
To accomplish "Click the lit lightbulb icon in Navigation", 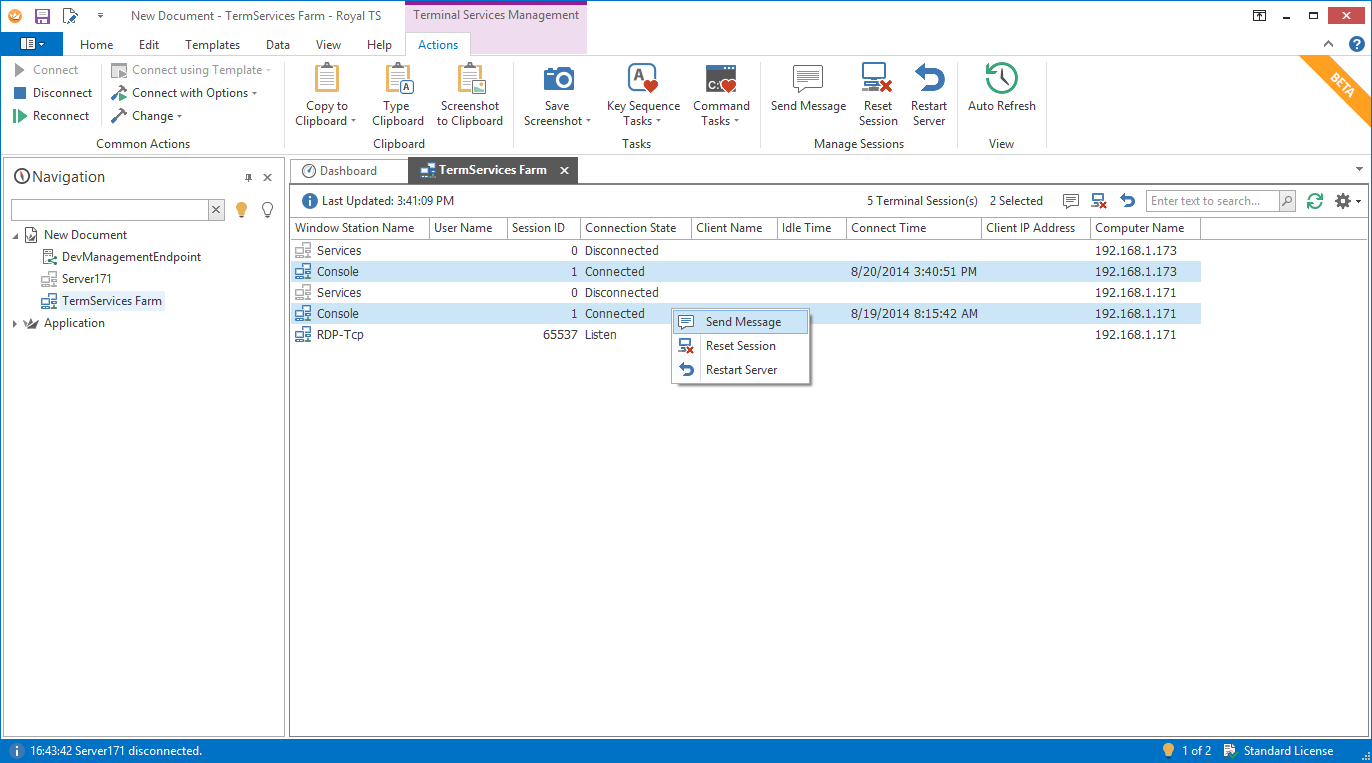I will point(241,210).
